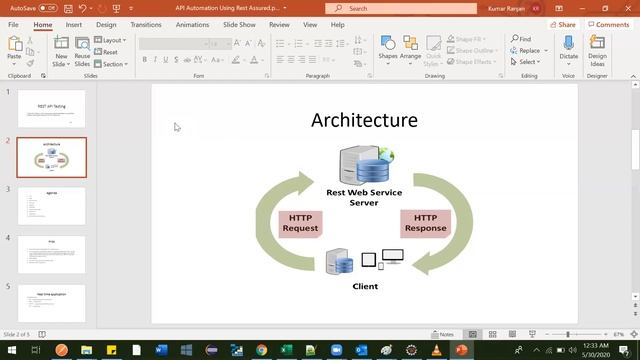Click into the Search box
This screenshot has width=640, height=360.
(x=401, y=8)
